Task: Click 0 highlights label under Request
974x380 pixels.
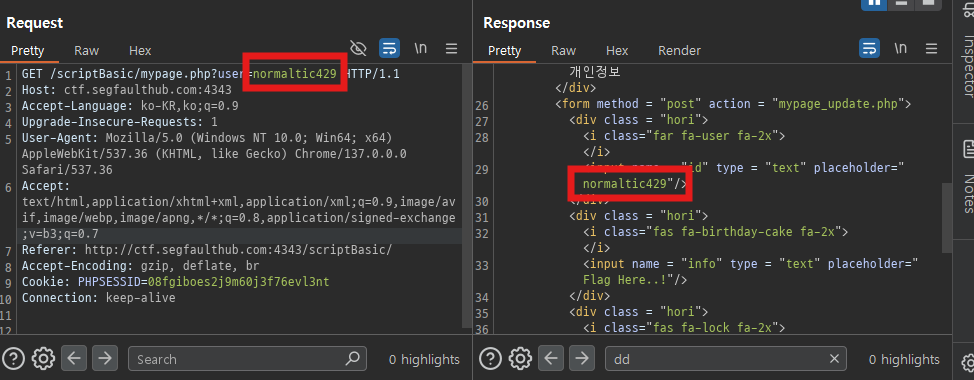Action: tap(424, 359)
